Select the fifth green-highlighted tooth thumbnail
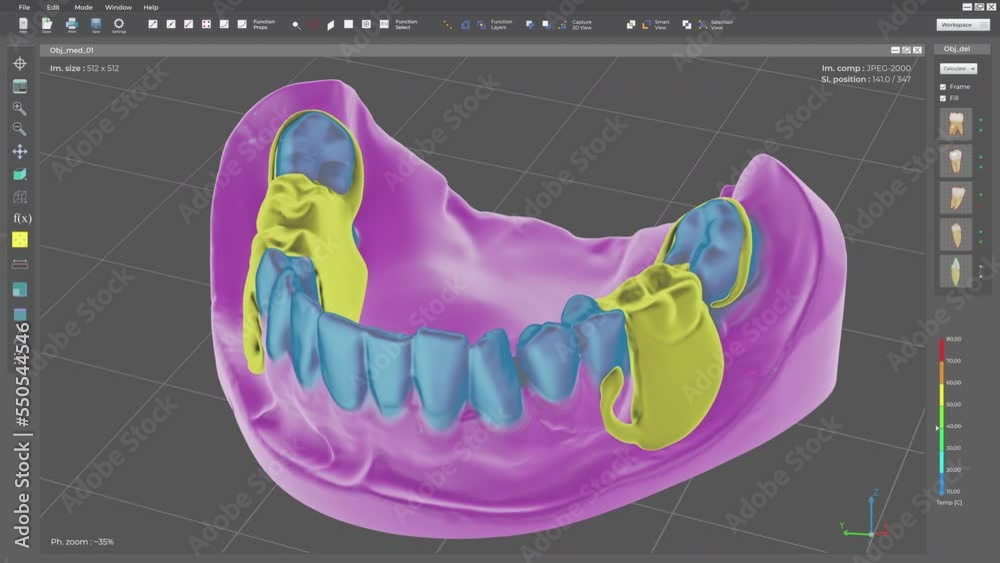This screenshot has height=563, width=1000. [955, 271]
